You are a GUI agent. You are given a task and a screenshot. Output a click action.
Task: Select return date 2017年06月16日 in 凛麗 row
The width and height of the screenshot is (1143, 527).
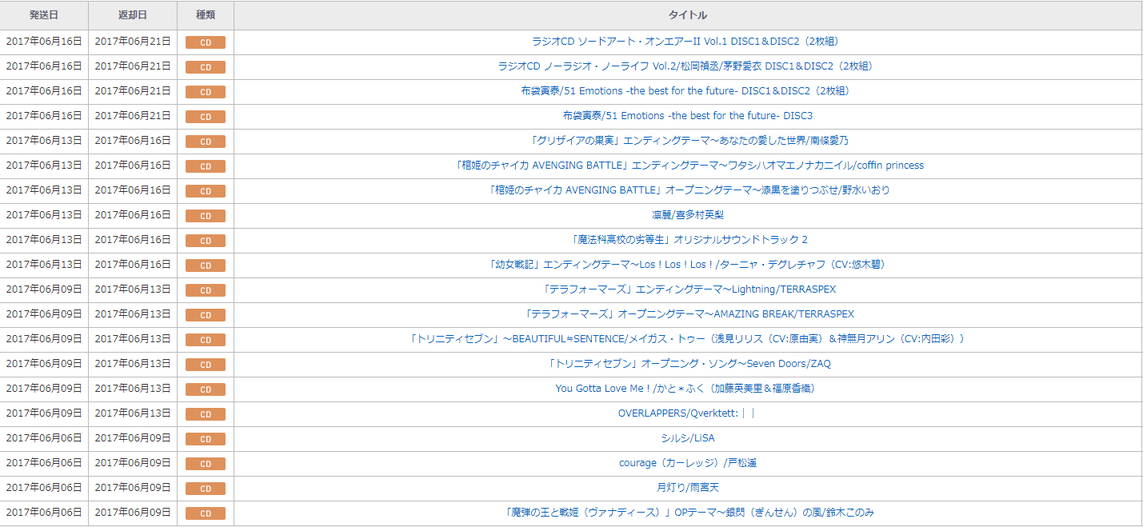point(133,215)
